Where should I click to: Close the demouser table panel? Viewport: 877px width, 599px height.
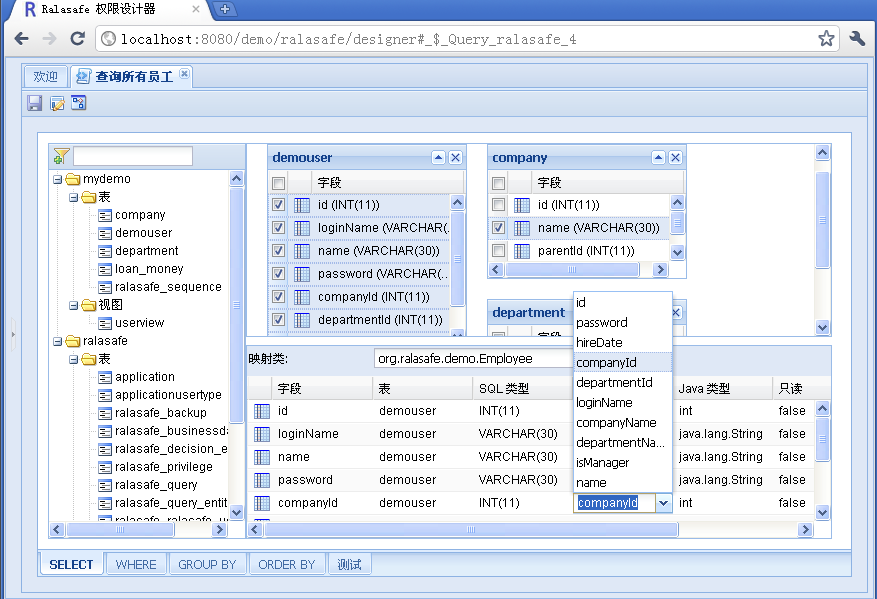tap(455, 158)
